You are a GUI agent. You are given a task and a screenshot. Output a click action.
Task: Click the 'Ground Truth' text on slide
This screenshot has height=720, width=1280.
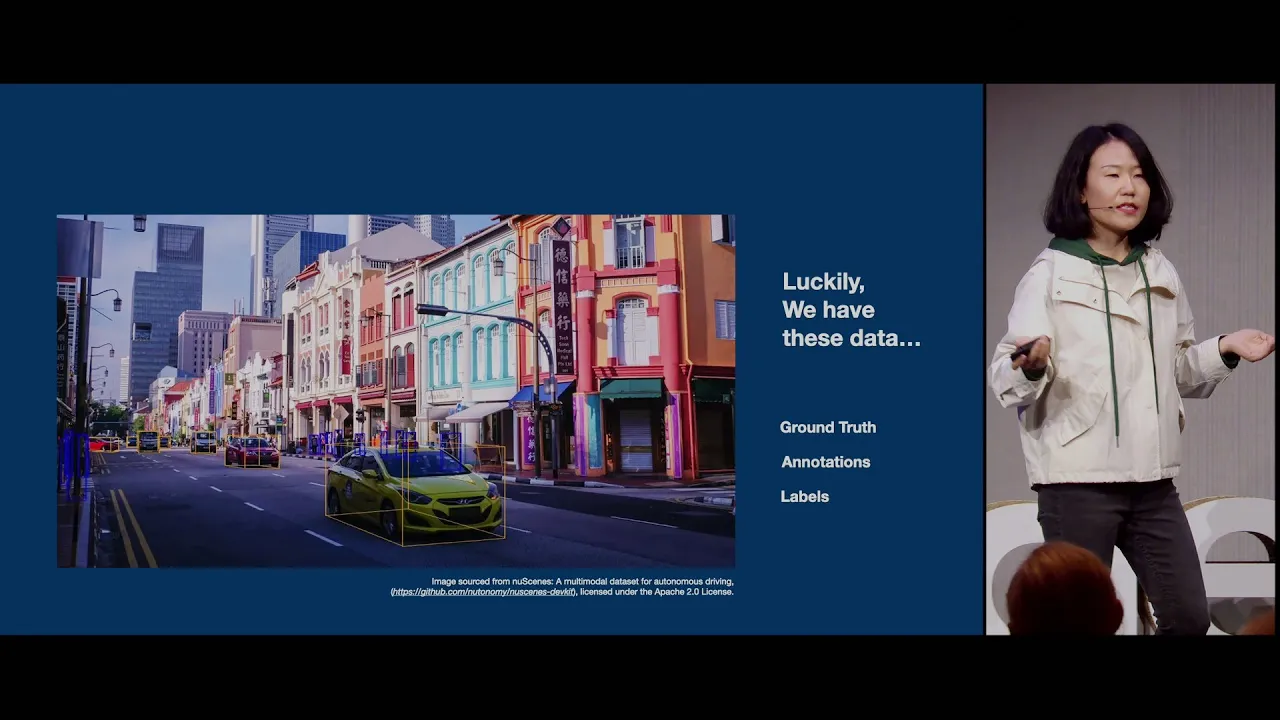(828, 427)
